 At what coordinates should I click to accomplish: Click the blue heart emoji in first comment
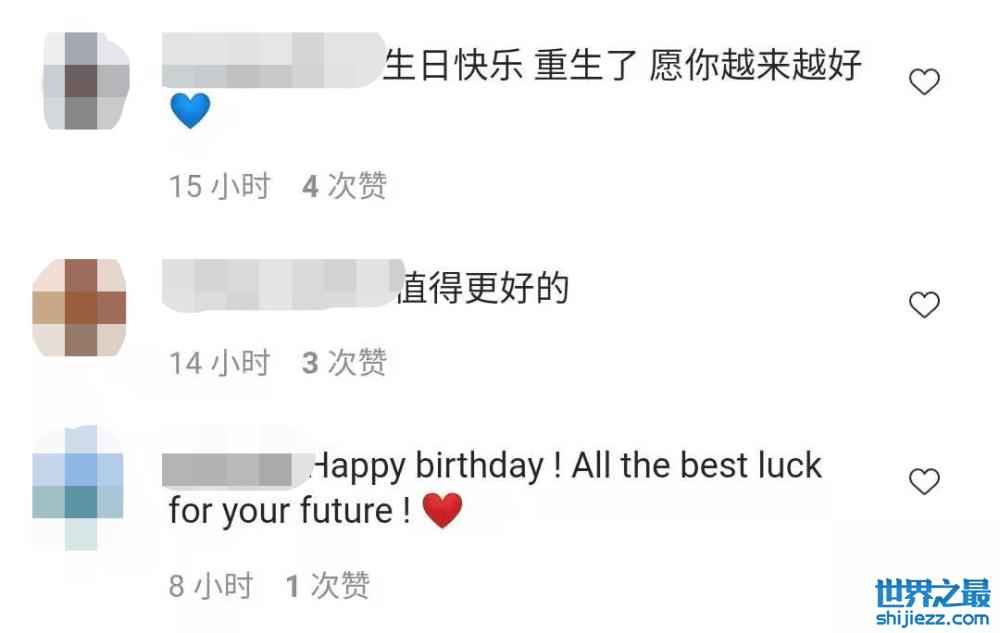click(190, 110)
